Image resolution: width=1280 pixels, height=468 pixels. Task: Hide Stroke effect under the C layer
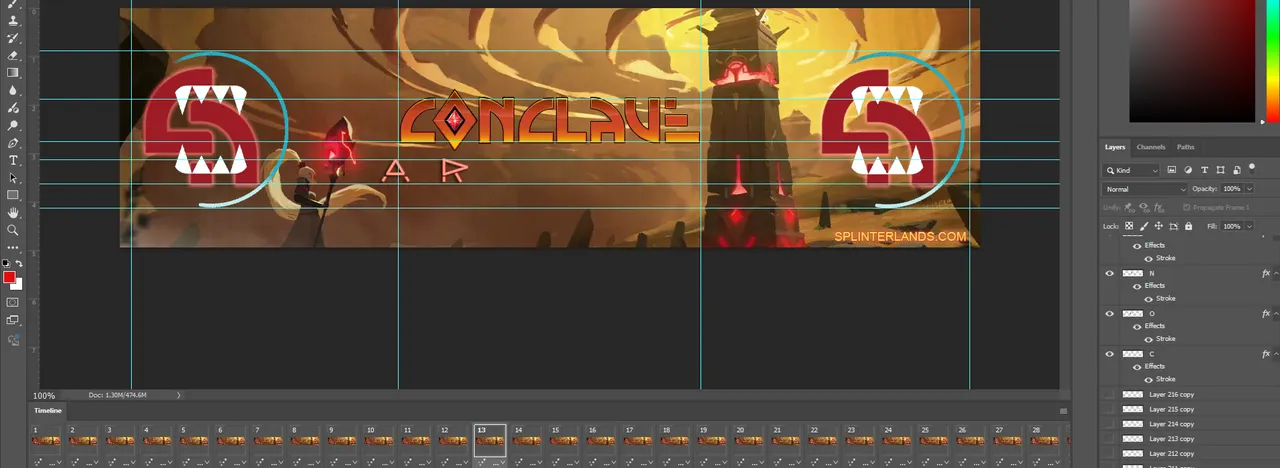click(x=1148, y=379)
